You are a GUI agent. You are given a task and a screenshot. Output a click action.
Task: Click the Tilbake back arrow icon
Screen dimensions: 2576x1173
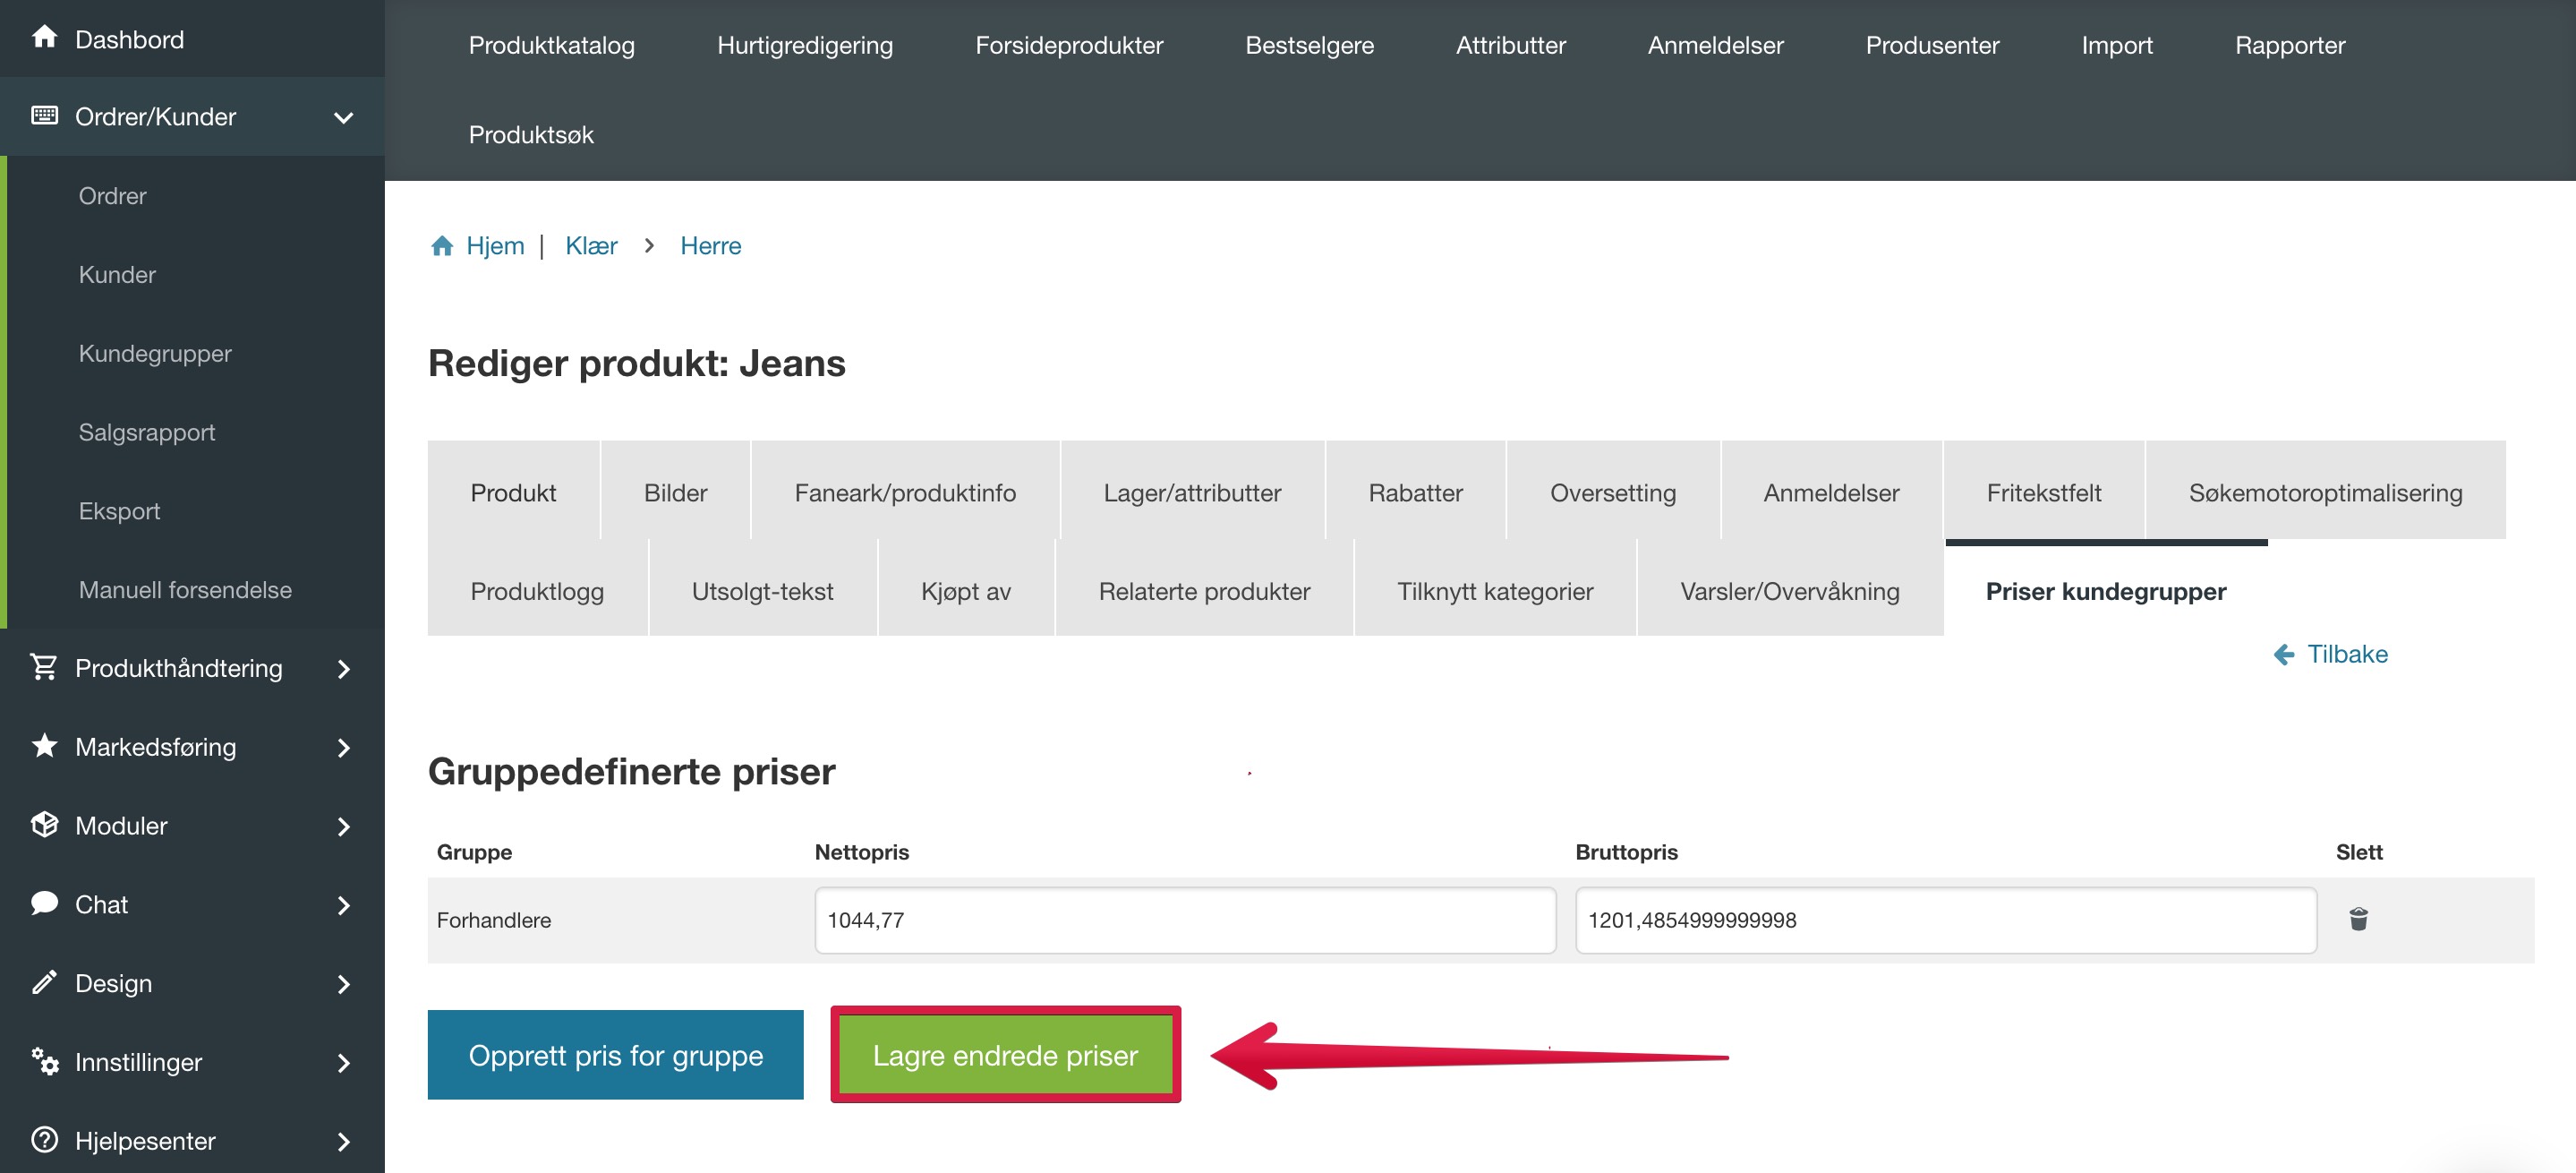point(2283,654)
